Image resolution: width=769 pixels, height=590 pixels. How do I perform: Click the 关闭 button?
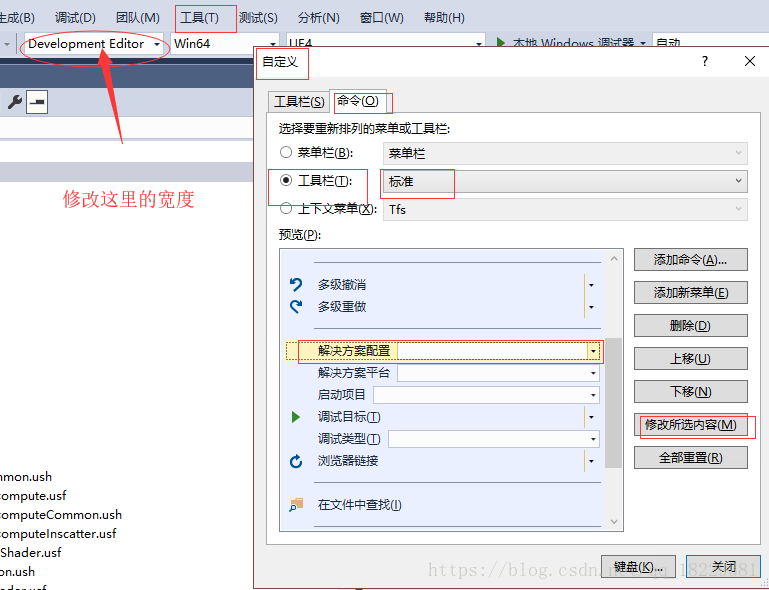tap(723, 567)
